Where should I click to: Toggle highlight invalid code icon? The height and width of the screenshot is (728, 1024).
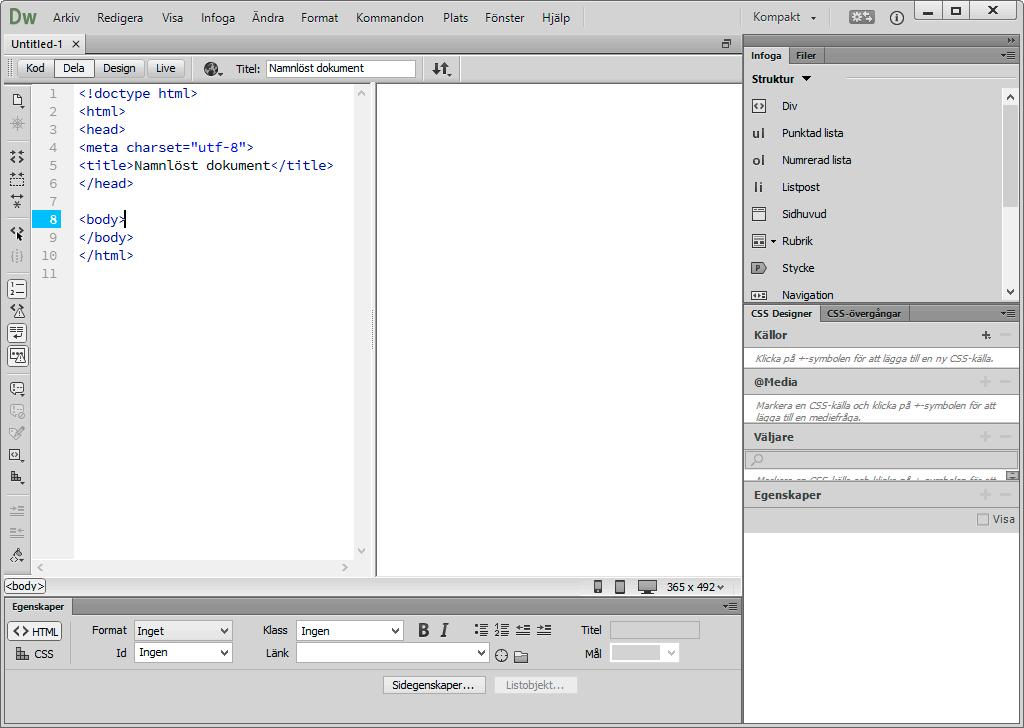click(x=18, y=311)
